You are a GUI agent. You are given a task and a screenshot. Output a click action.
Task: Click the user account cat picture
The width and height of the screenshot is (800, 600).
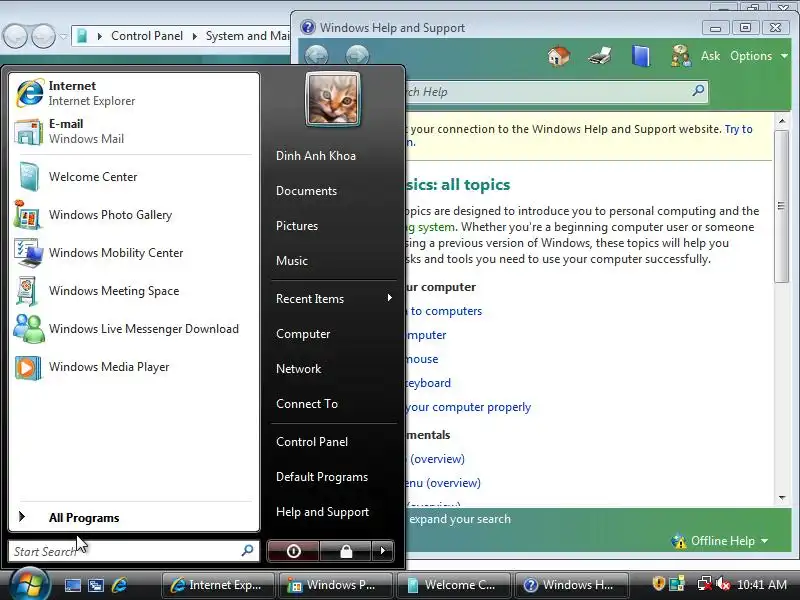pyautogui.click(x=333, y=99)
